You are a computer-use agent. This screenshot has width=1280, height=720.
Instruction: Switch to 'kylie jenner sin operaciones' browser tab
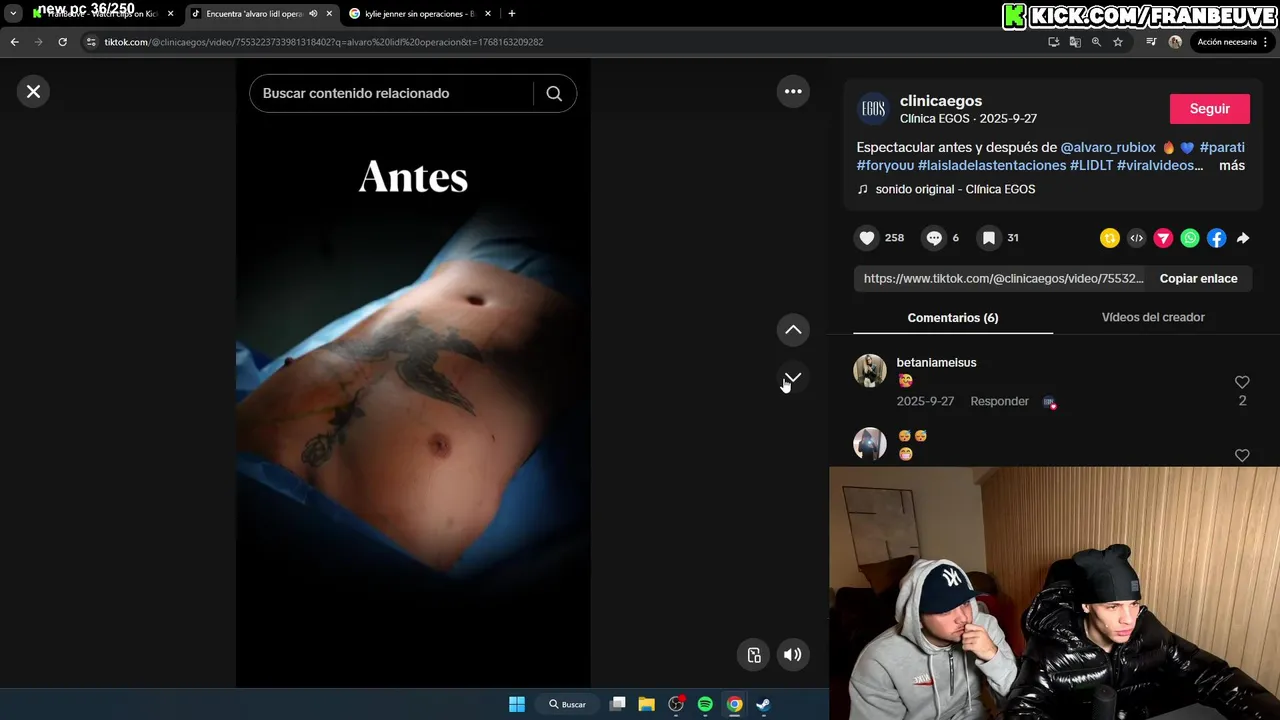[418, 14]
